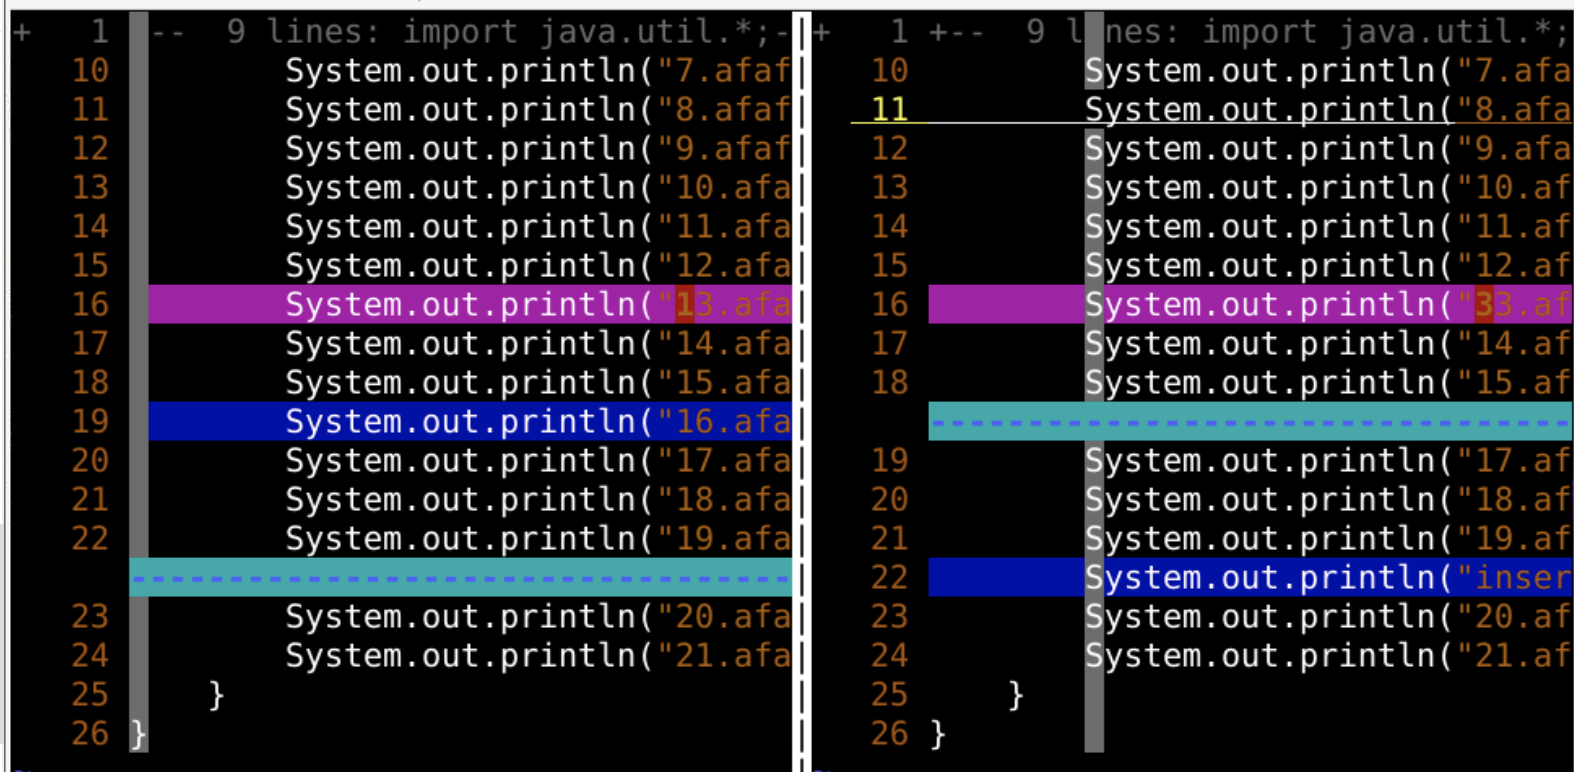Click the right pane println line containing "20.af
The width and height of the screenshot is (1574, 772).
[1328, 617]
